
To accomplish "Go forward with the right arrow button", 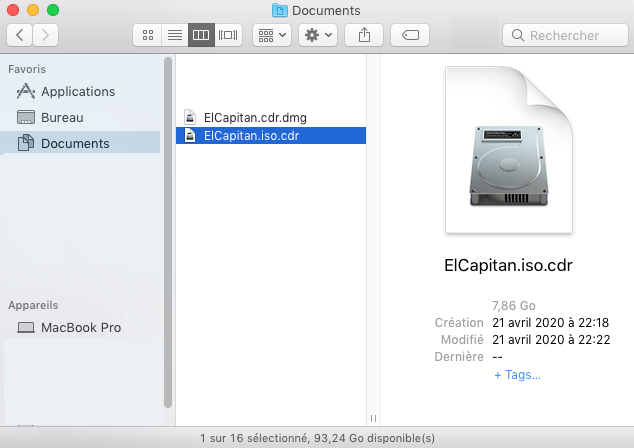I will pyautogui.click(x=45, y=35).
